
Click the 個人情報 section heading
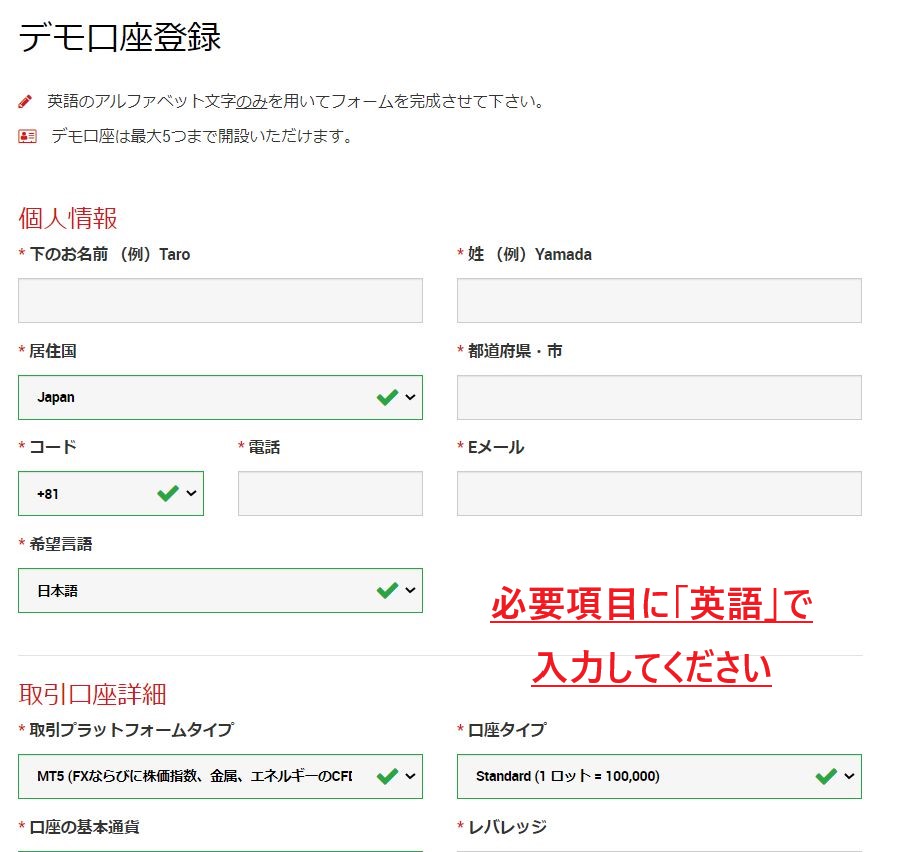(68, 217)
